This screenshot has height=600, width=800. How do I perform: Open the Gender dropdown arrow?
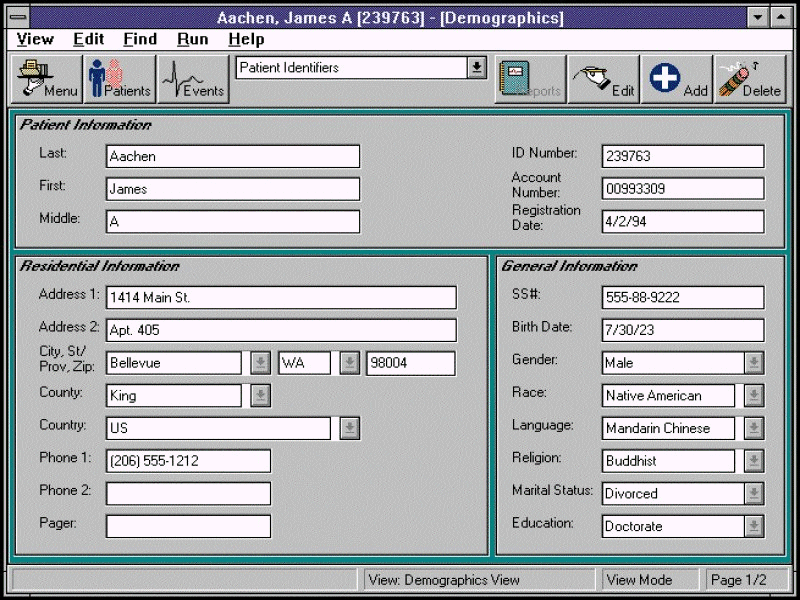[x=754, y=363]
